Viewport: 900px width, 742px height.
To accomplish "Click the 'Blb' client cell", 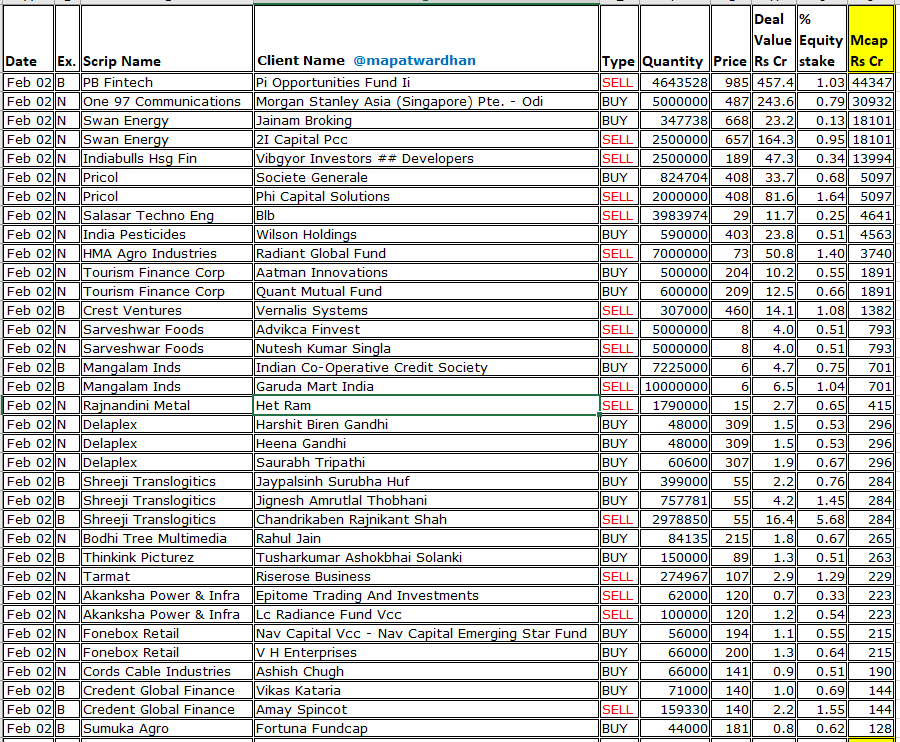I will coord(426,215).
